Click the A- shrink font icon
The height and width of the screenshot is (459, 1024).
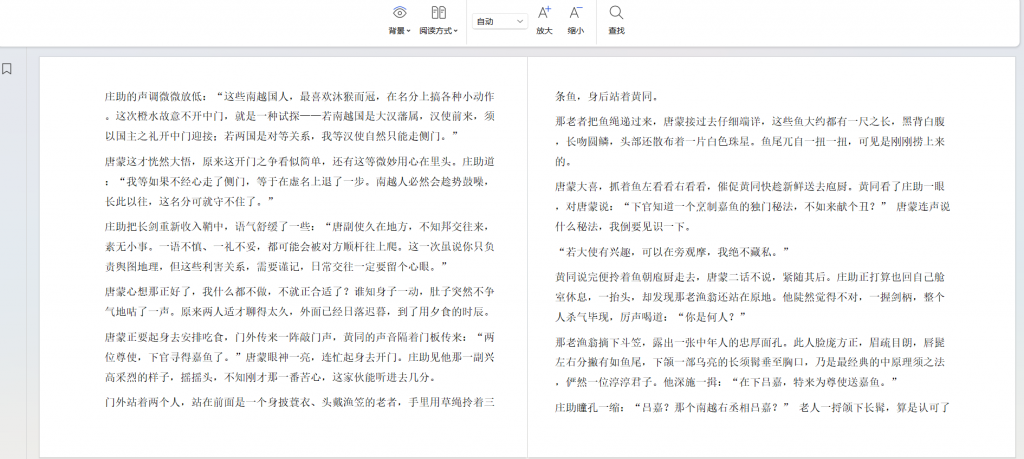(575, 13)
